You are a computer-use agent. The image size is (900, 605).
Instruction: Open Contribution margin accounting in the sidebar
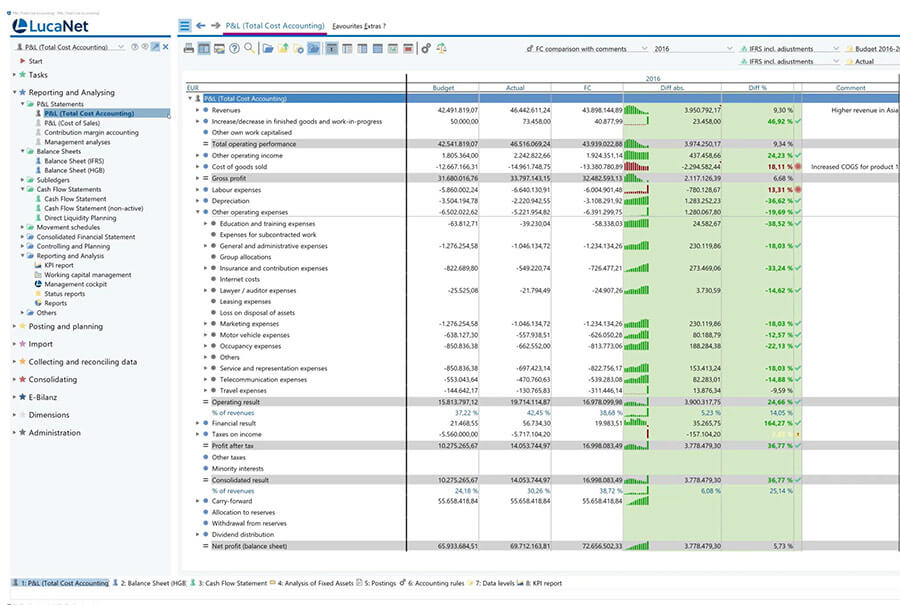[x=91, y=132]
